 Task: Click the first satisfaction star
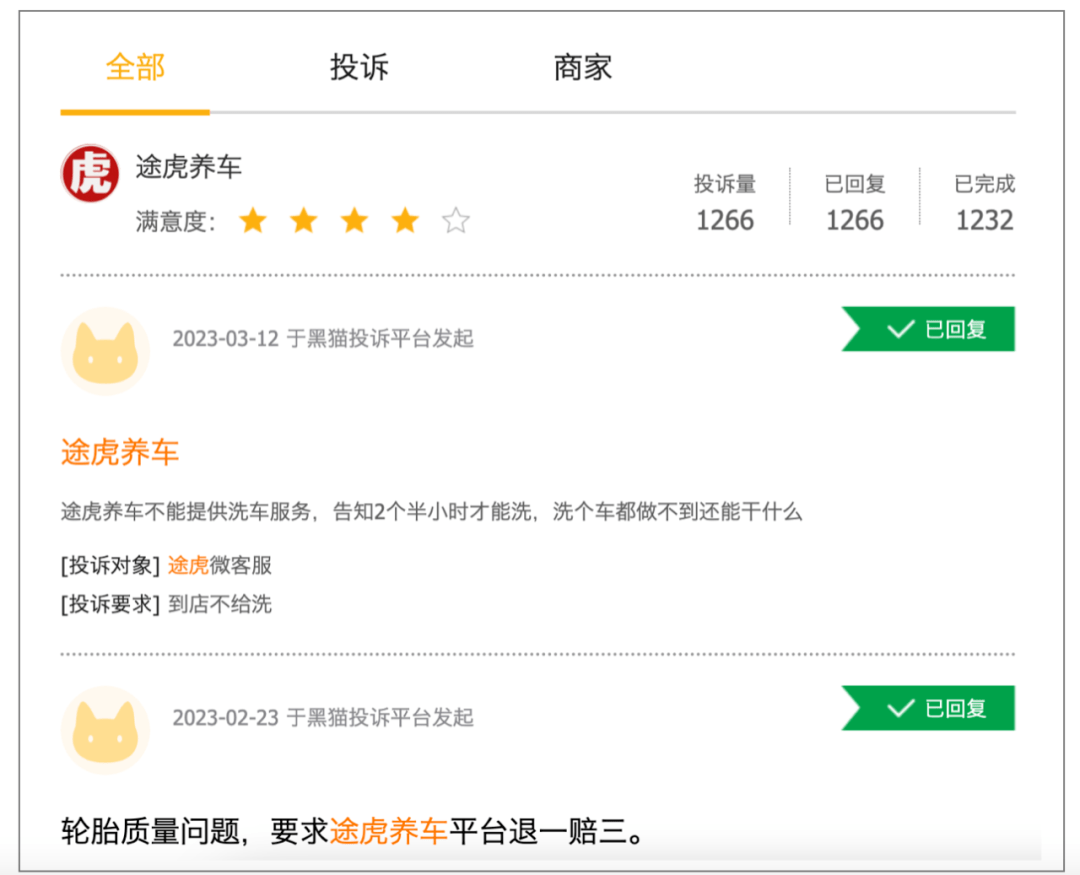pyautogui.click(x=253, y=221)
